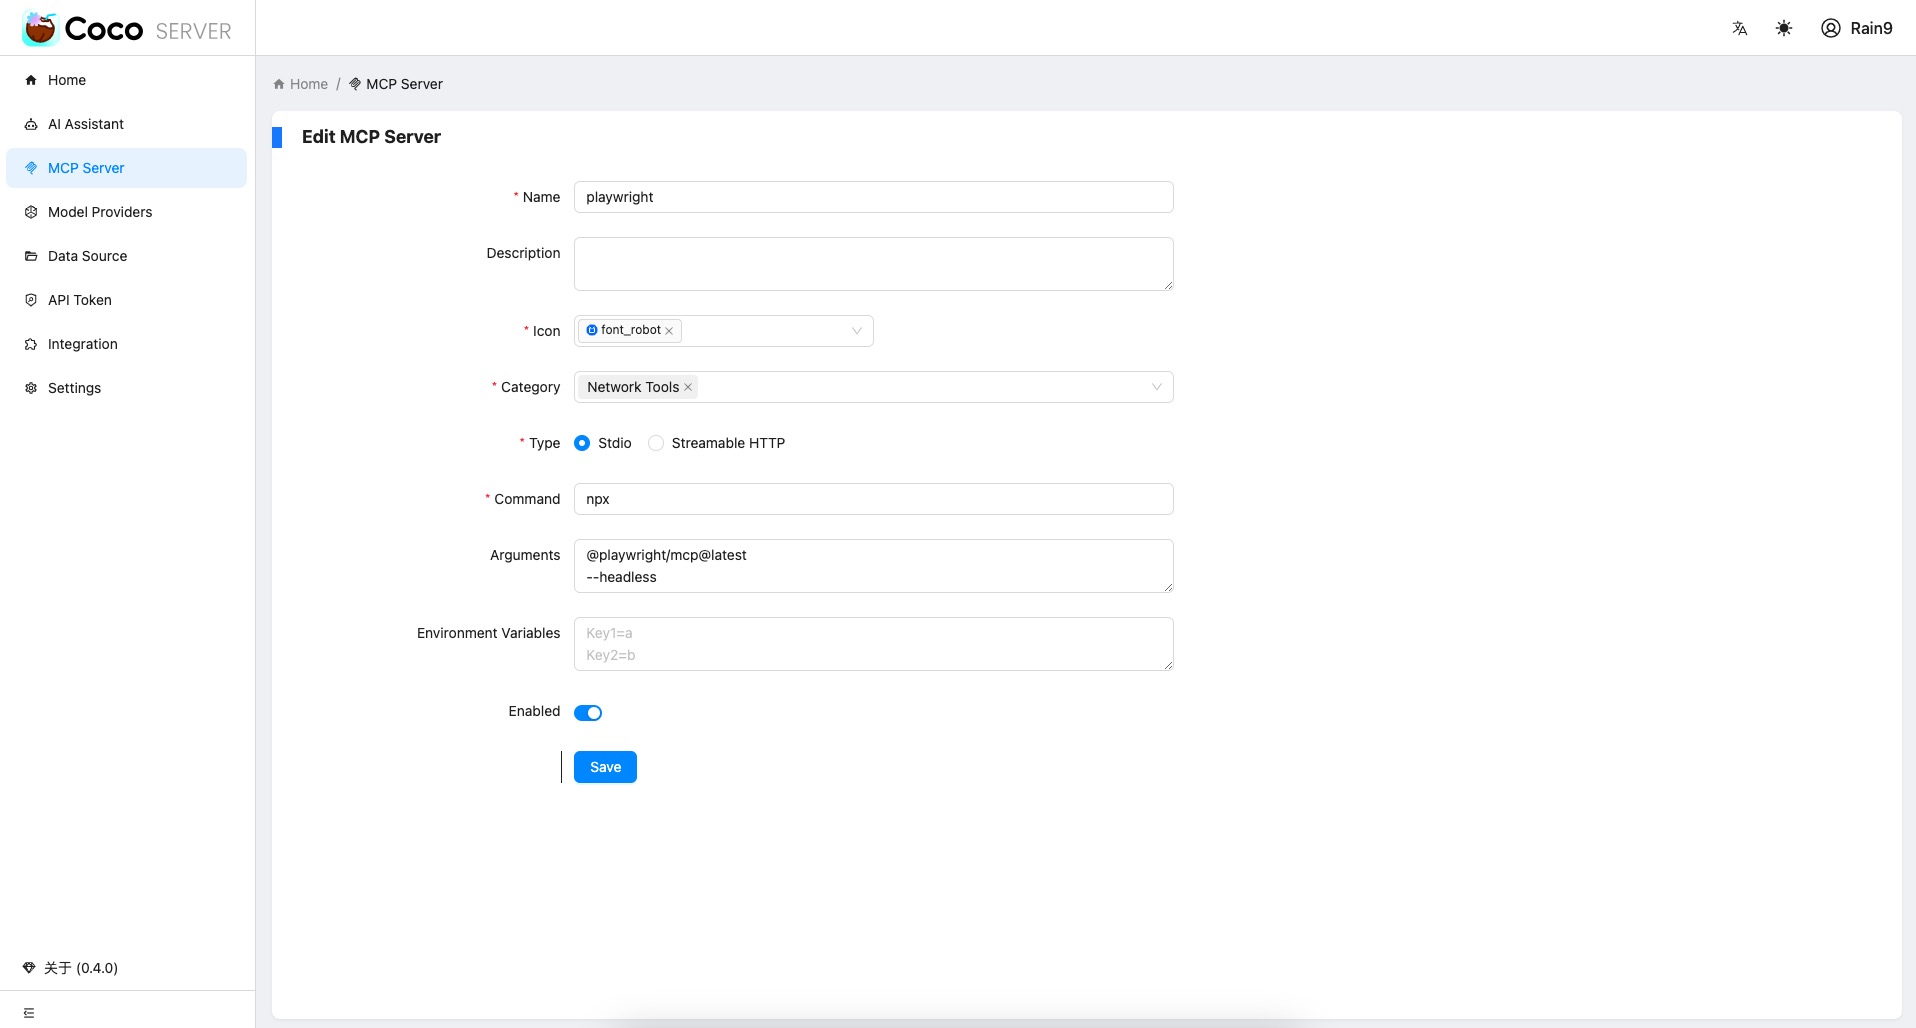Click the About diamond icon in sidebar
Image resolution: width=1916 pixels, height=1028 pixels.
29,968
